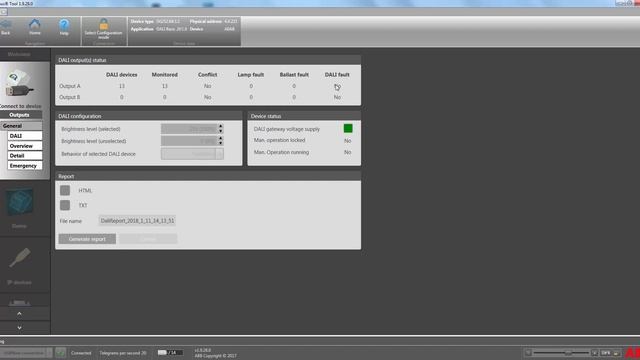Tick the HTML report checkbox

[x=65, y=190]
